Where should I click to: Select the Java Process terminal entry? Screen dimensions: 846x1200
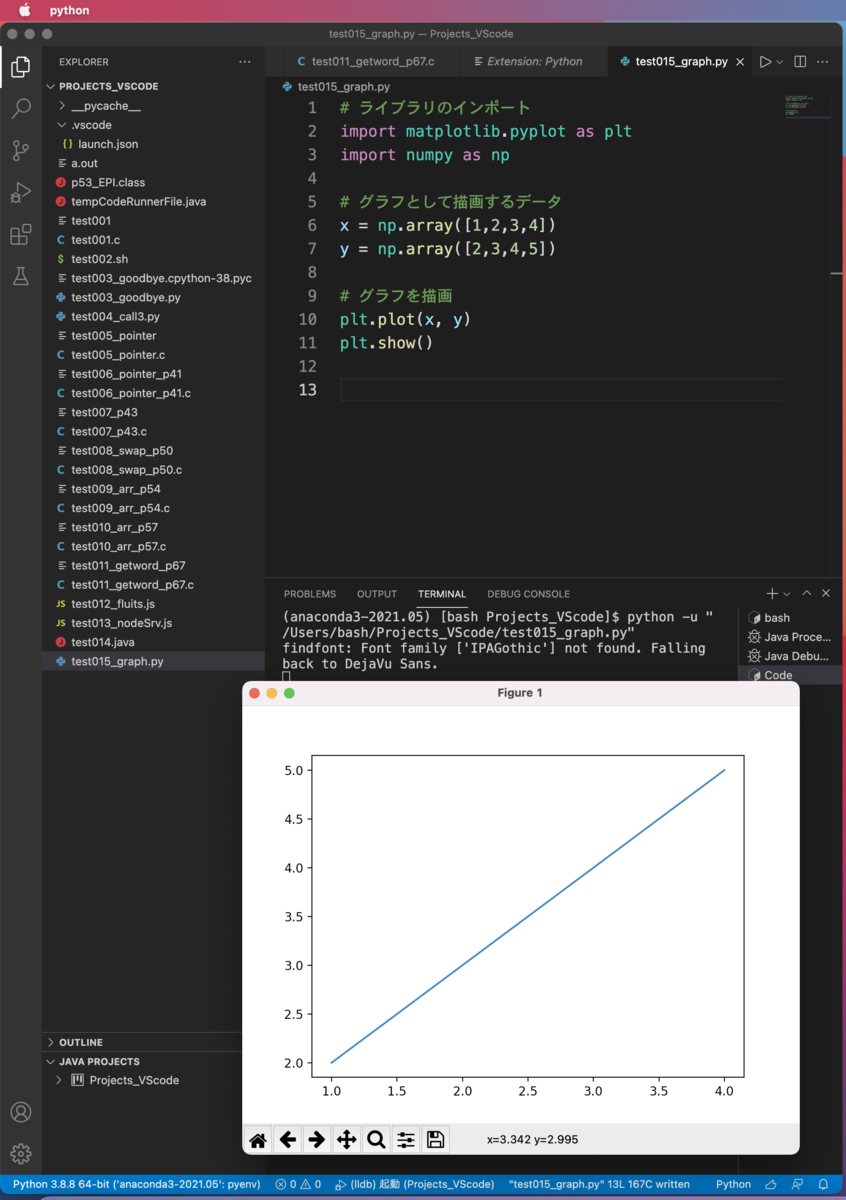point(790,637)
